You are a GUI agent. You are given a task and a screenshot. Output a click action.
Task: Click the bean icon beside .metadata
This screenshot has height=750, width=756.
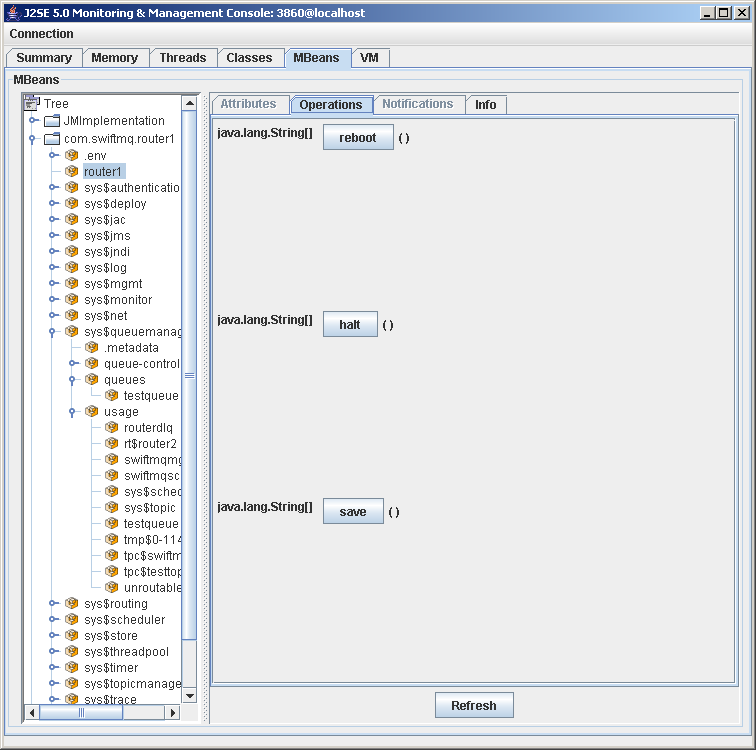(x=92, y=348)
